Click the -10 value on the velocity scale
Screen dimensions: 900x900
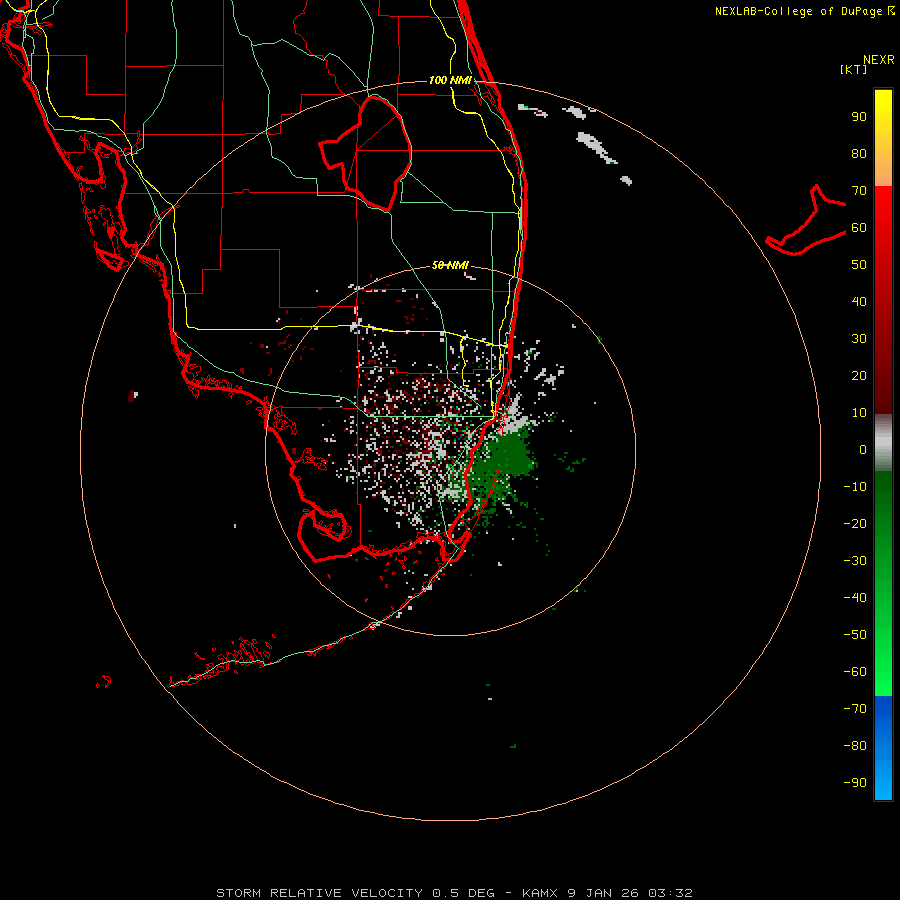point(855,487)
